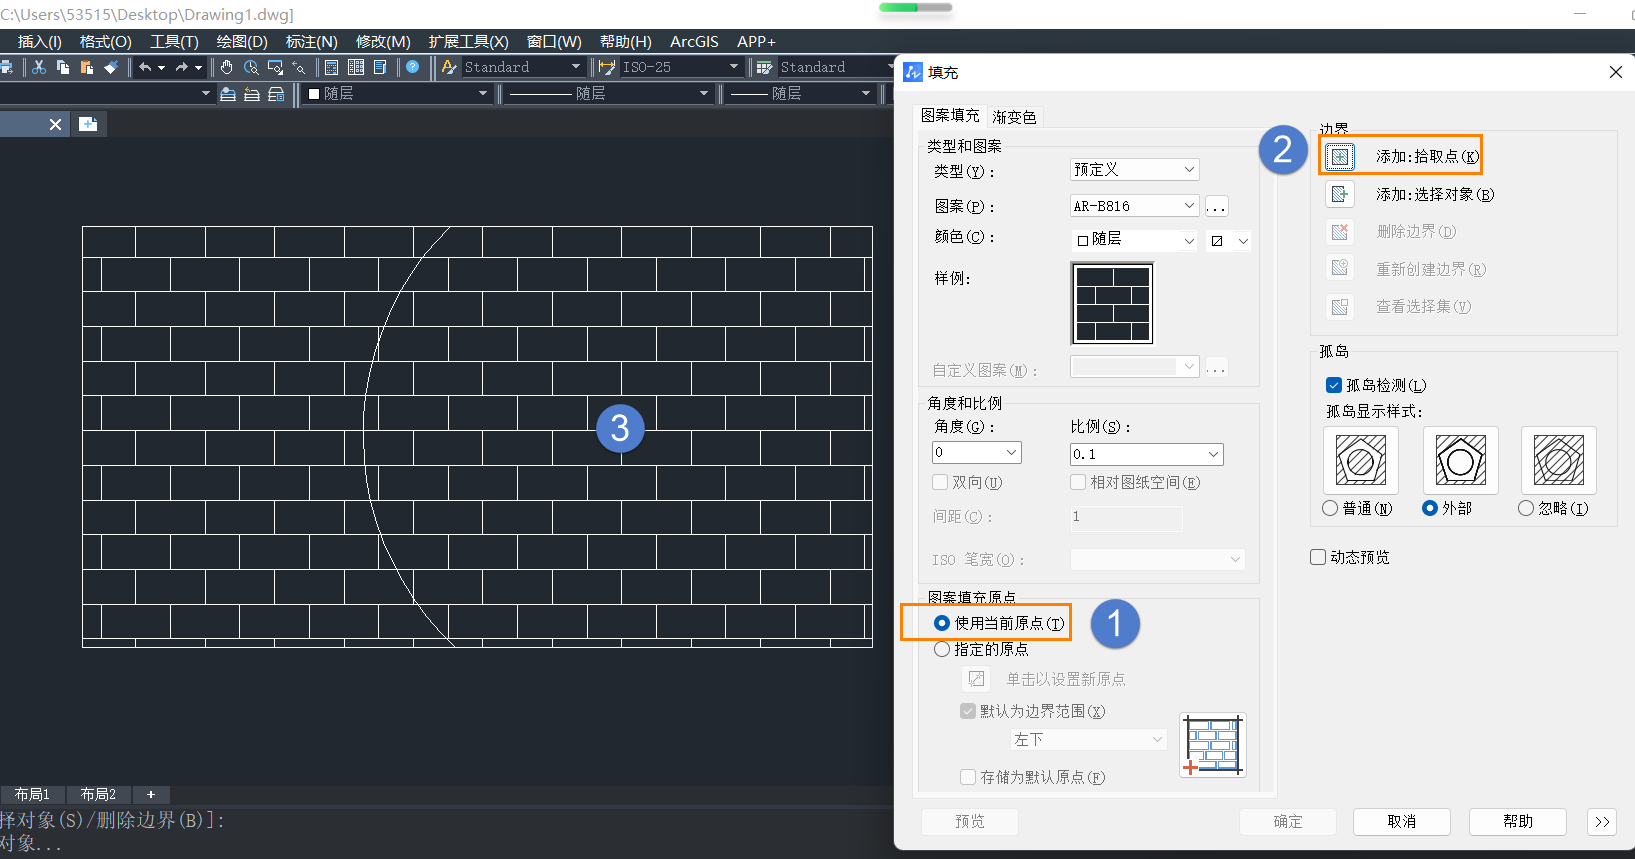This screenshot has width=1635, height=859.
Task: Click the blue Help question mark icon
Action: tap(412, 67)
